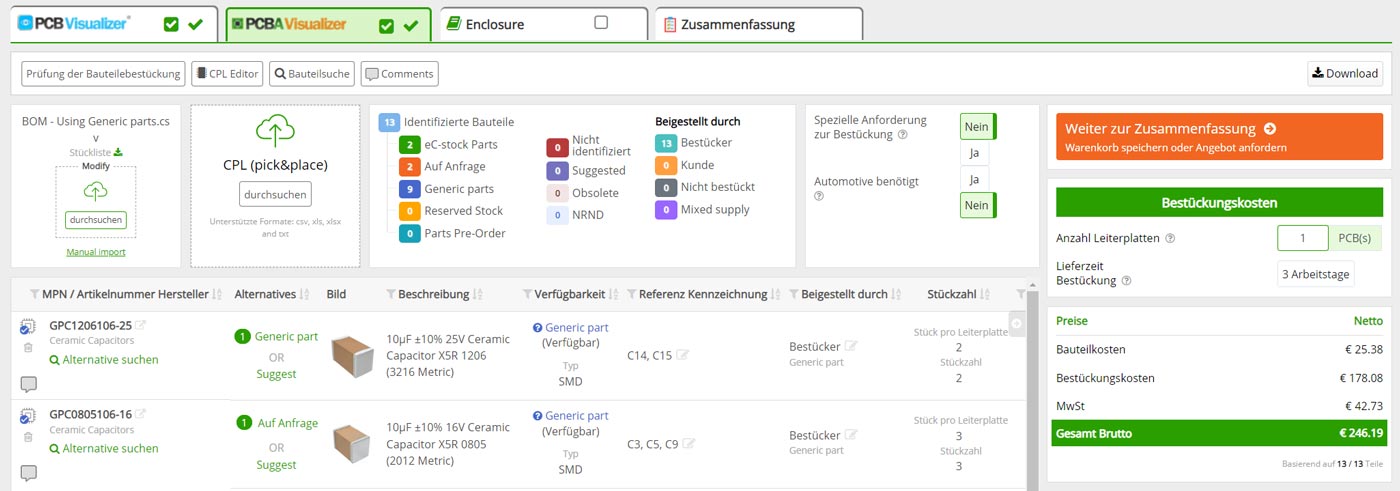Click filter icon on Beschreibung column
Image resolution: width=1400 pixels, height=491 pixels.
point(391,295)
